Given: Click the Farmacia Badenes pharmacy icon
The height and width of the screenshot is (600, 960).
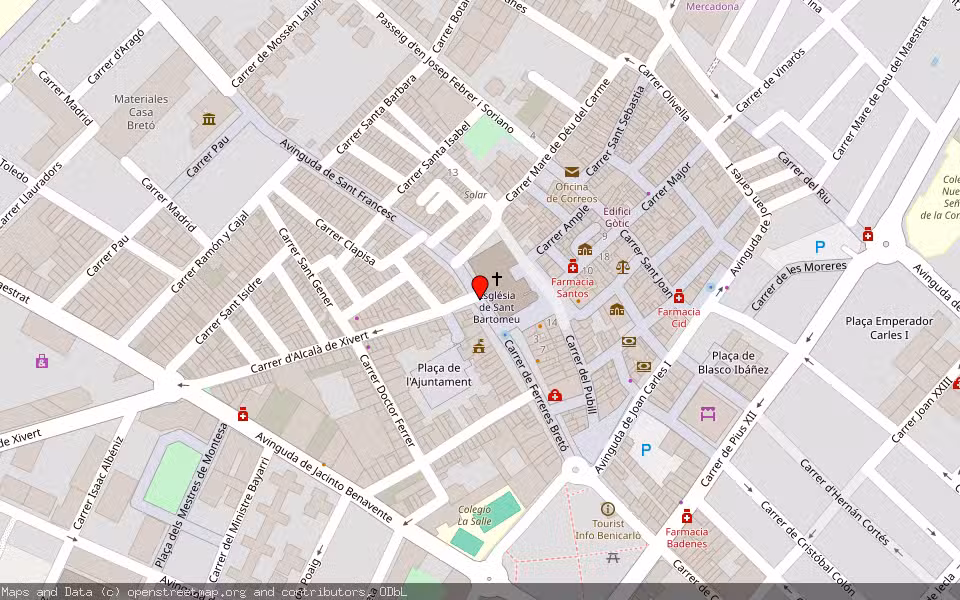Looking at the screenshot, I should (x=686, y=518).
